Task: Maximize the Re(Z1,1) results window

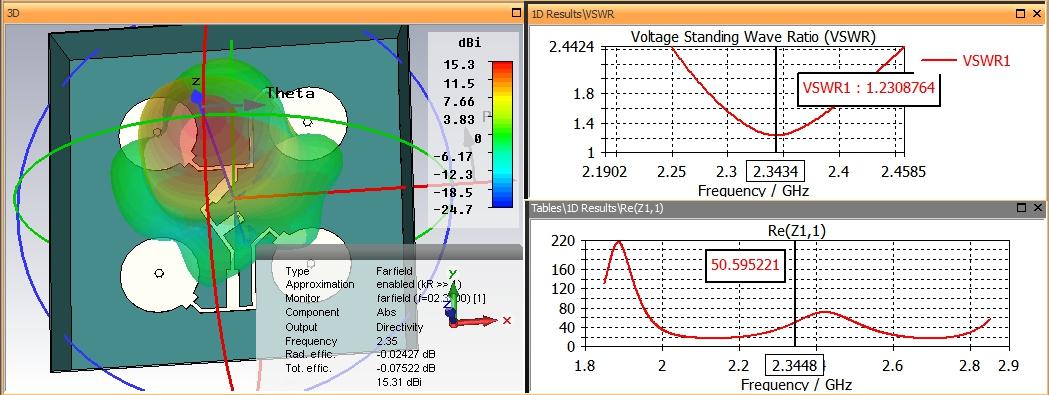Action: point(1021,208)
